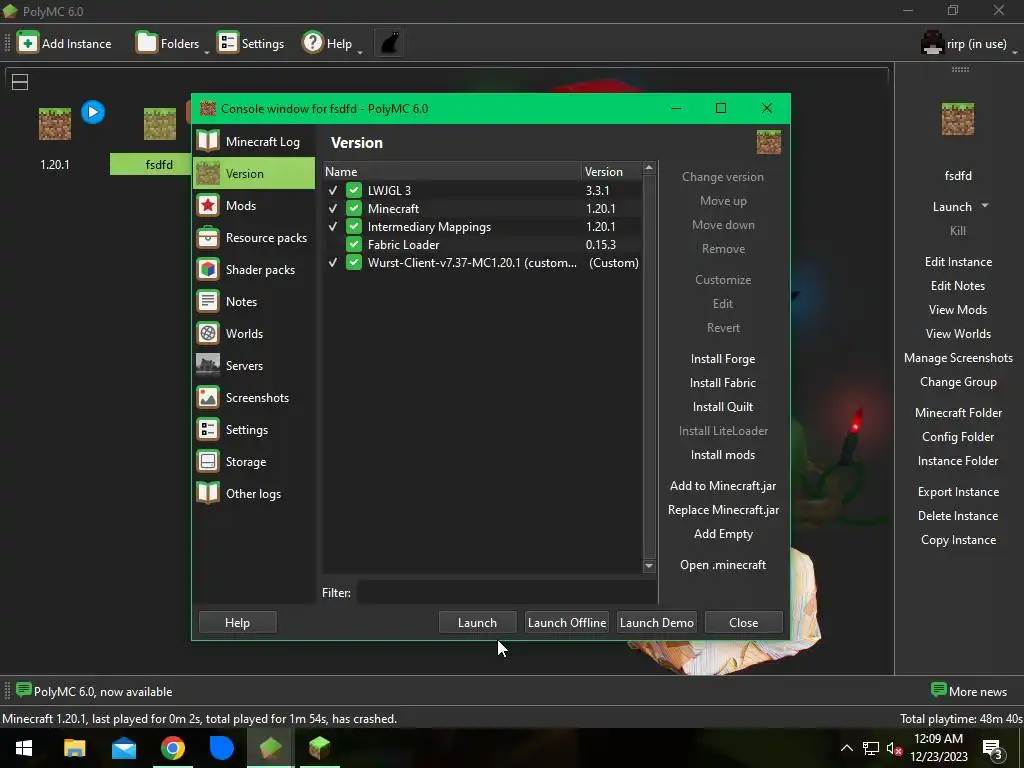The width and height of the screenshot is (1024, 768).
Task: Select the fsdfd instance icon
Action: coord(159,124)
